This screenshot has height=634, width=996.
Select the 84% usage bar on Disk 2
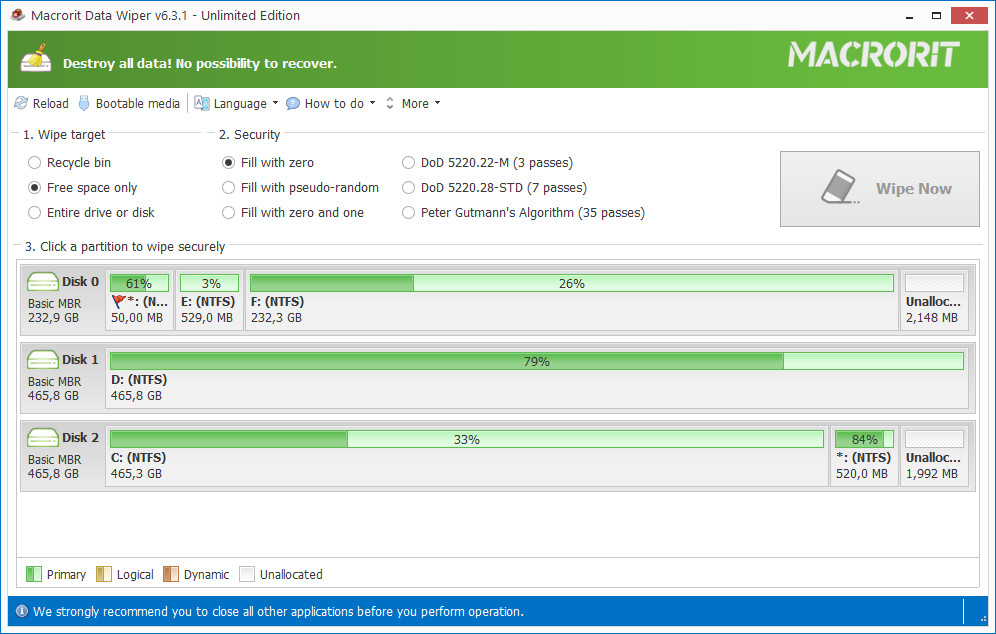coord(864,439)
